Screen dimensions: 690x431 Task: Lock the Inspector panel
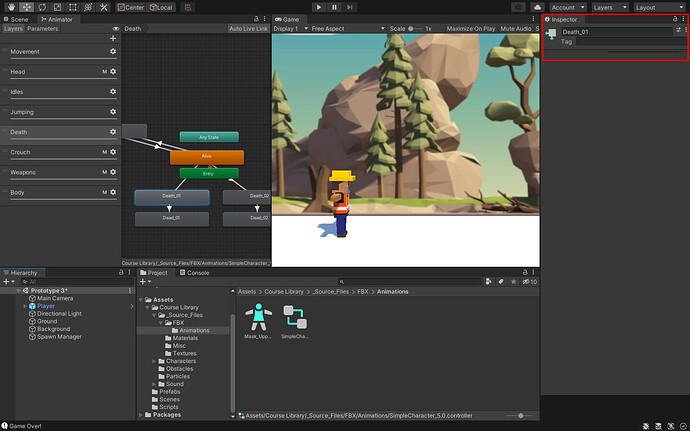pos(675,19)
